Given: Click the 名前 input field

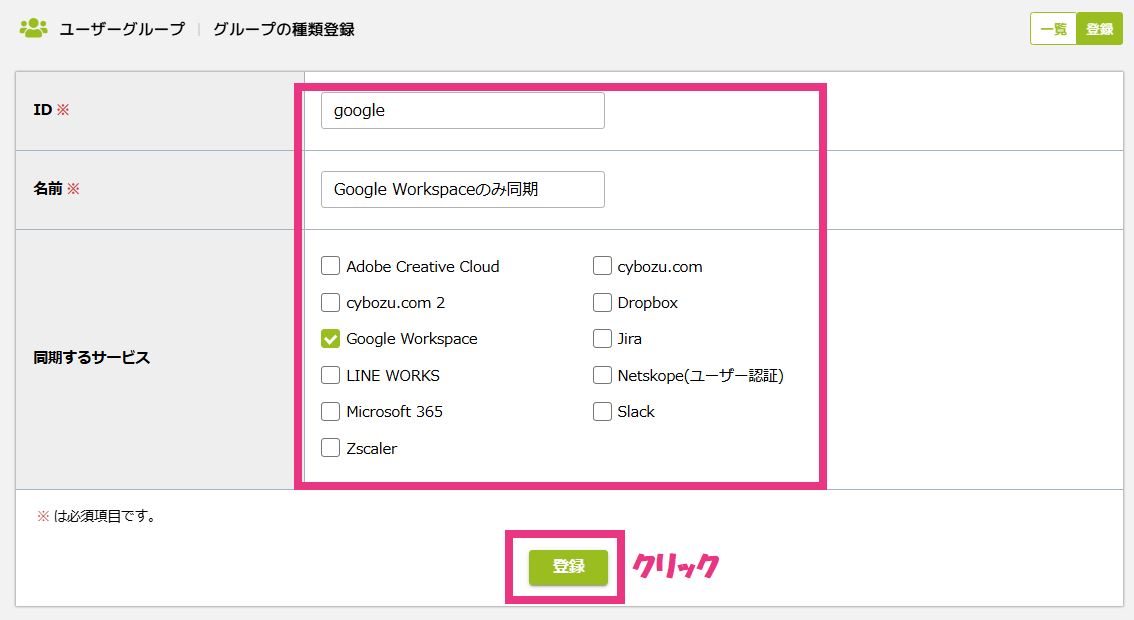Looking at the screenshot, I should [463, 190].
